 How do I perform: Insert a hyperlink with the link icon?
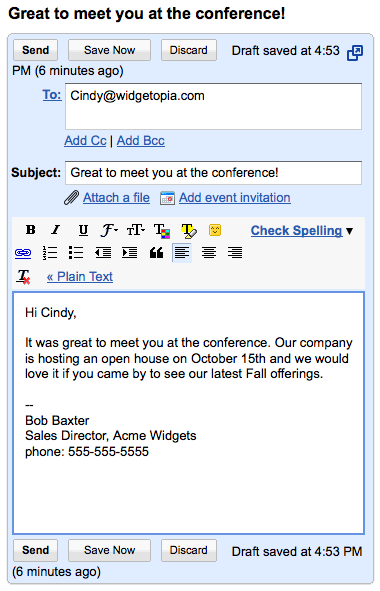[x=23, y=253]
